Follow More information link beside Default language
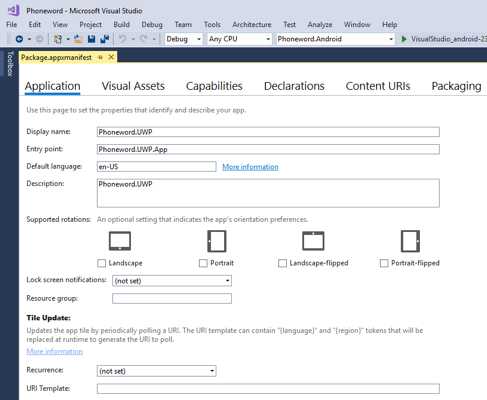Viewport: 487px width, 400px height. tap(250, 167)
